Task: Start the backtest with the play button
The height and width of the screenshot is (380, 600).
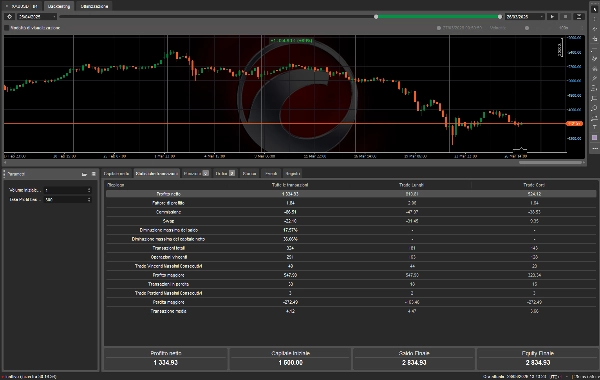Action: pyautogui.click(x=552, y=16)
